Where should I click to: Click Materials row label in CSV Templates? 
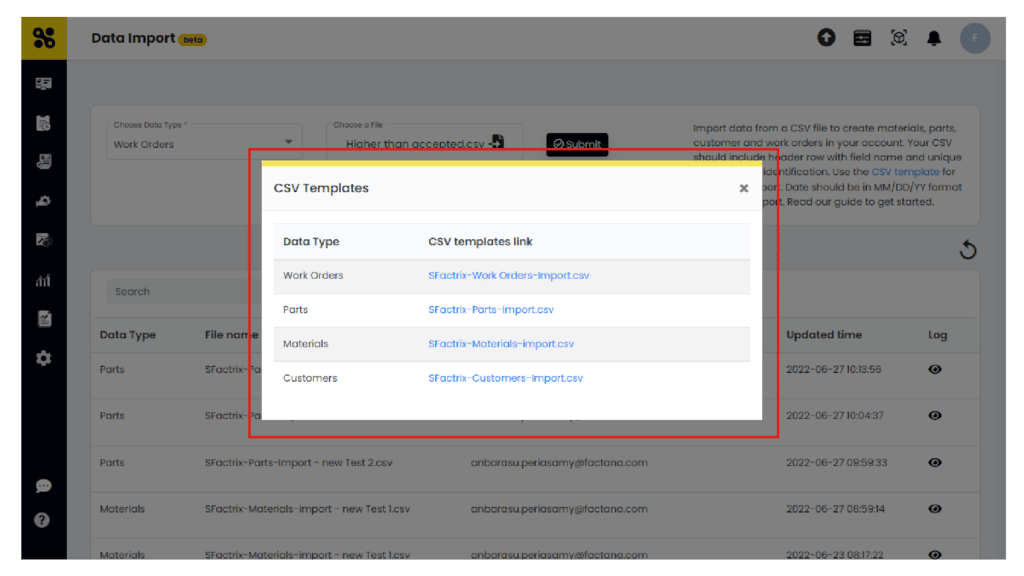point(305,344)
